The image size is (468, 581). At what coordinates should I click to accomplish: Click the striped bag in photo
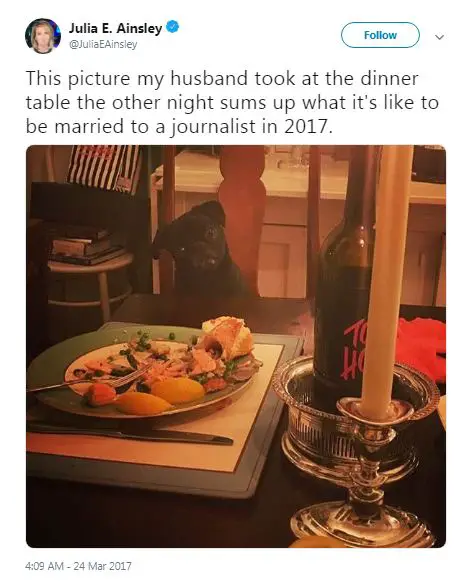(104, 167)
